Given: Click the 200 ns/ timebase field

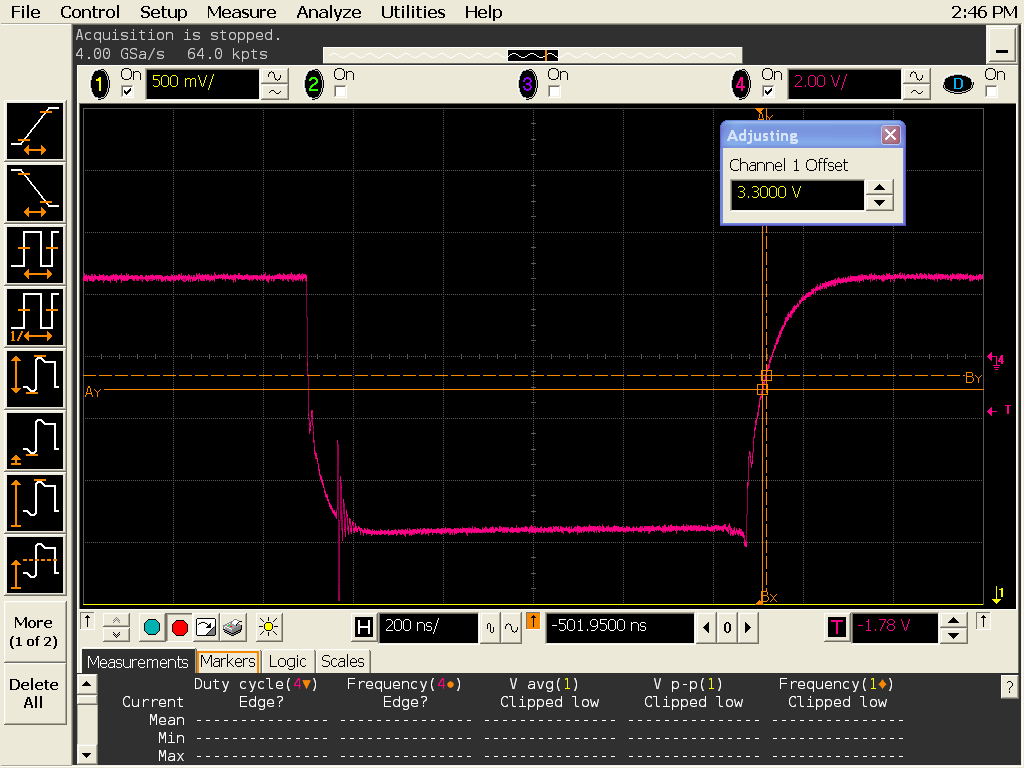Looking at the screenshot, I should click(x=429, y=628).
